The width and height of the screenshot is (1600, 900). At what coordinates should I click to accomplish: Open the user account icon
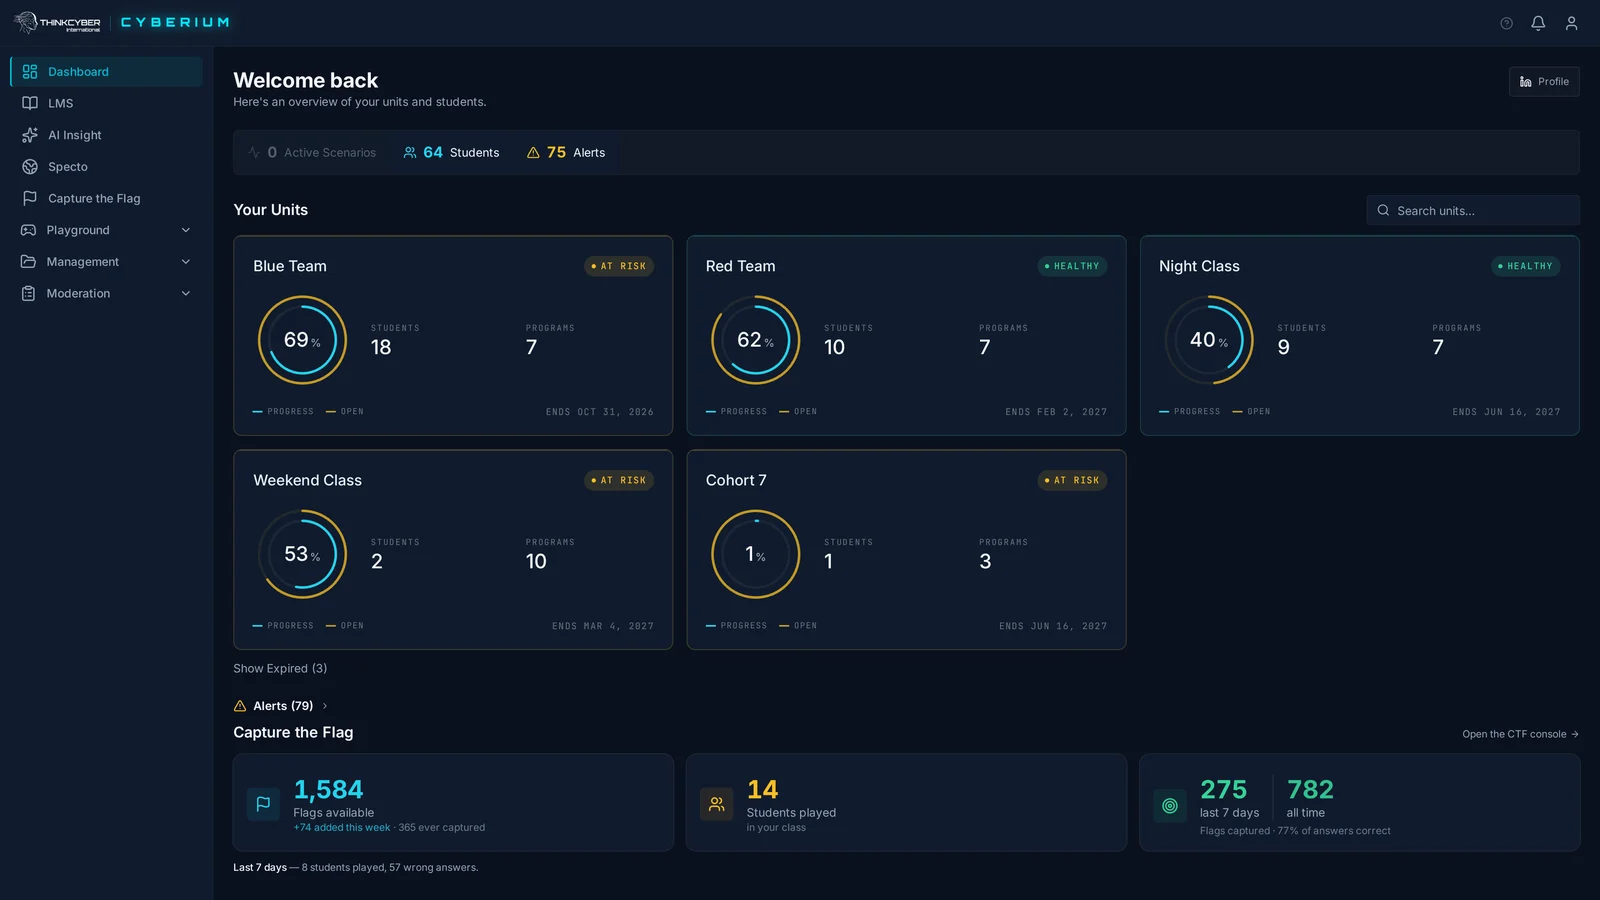[x=1571, y=23]
